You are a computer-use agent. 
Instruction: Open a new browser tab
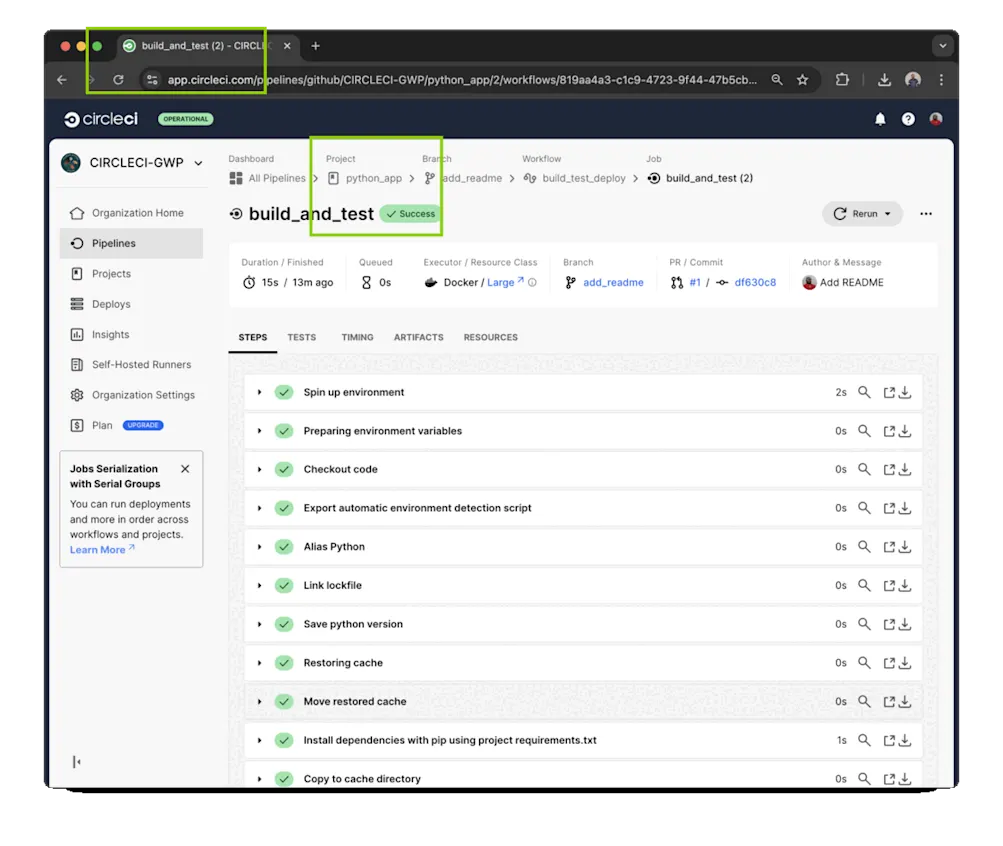pyautogui.click(x=315, y=46)
